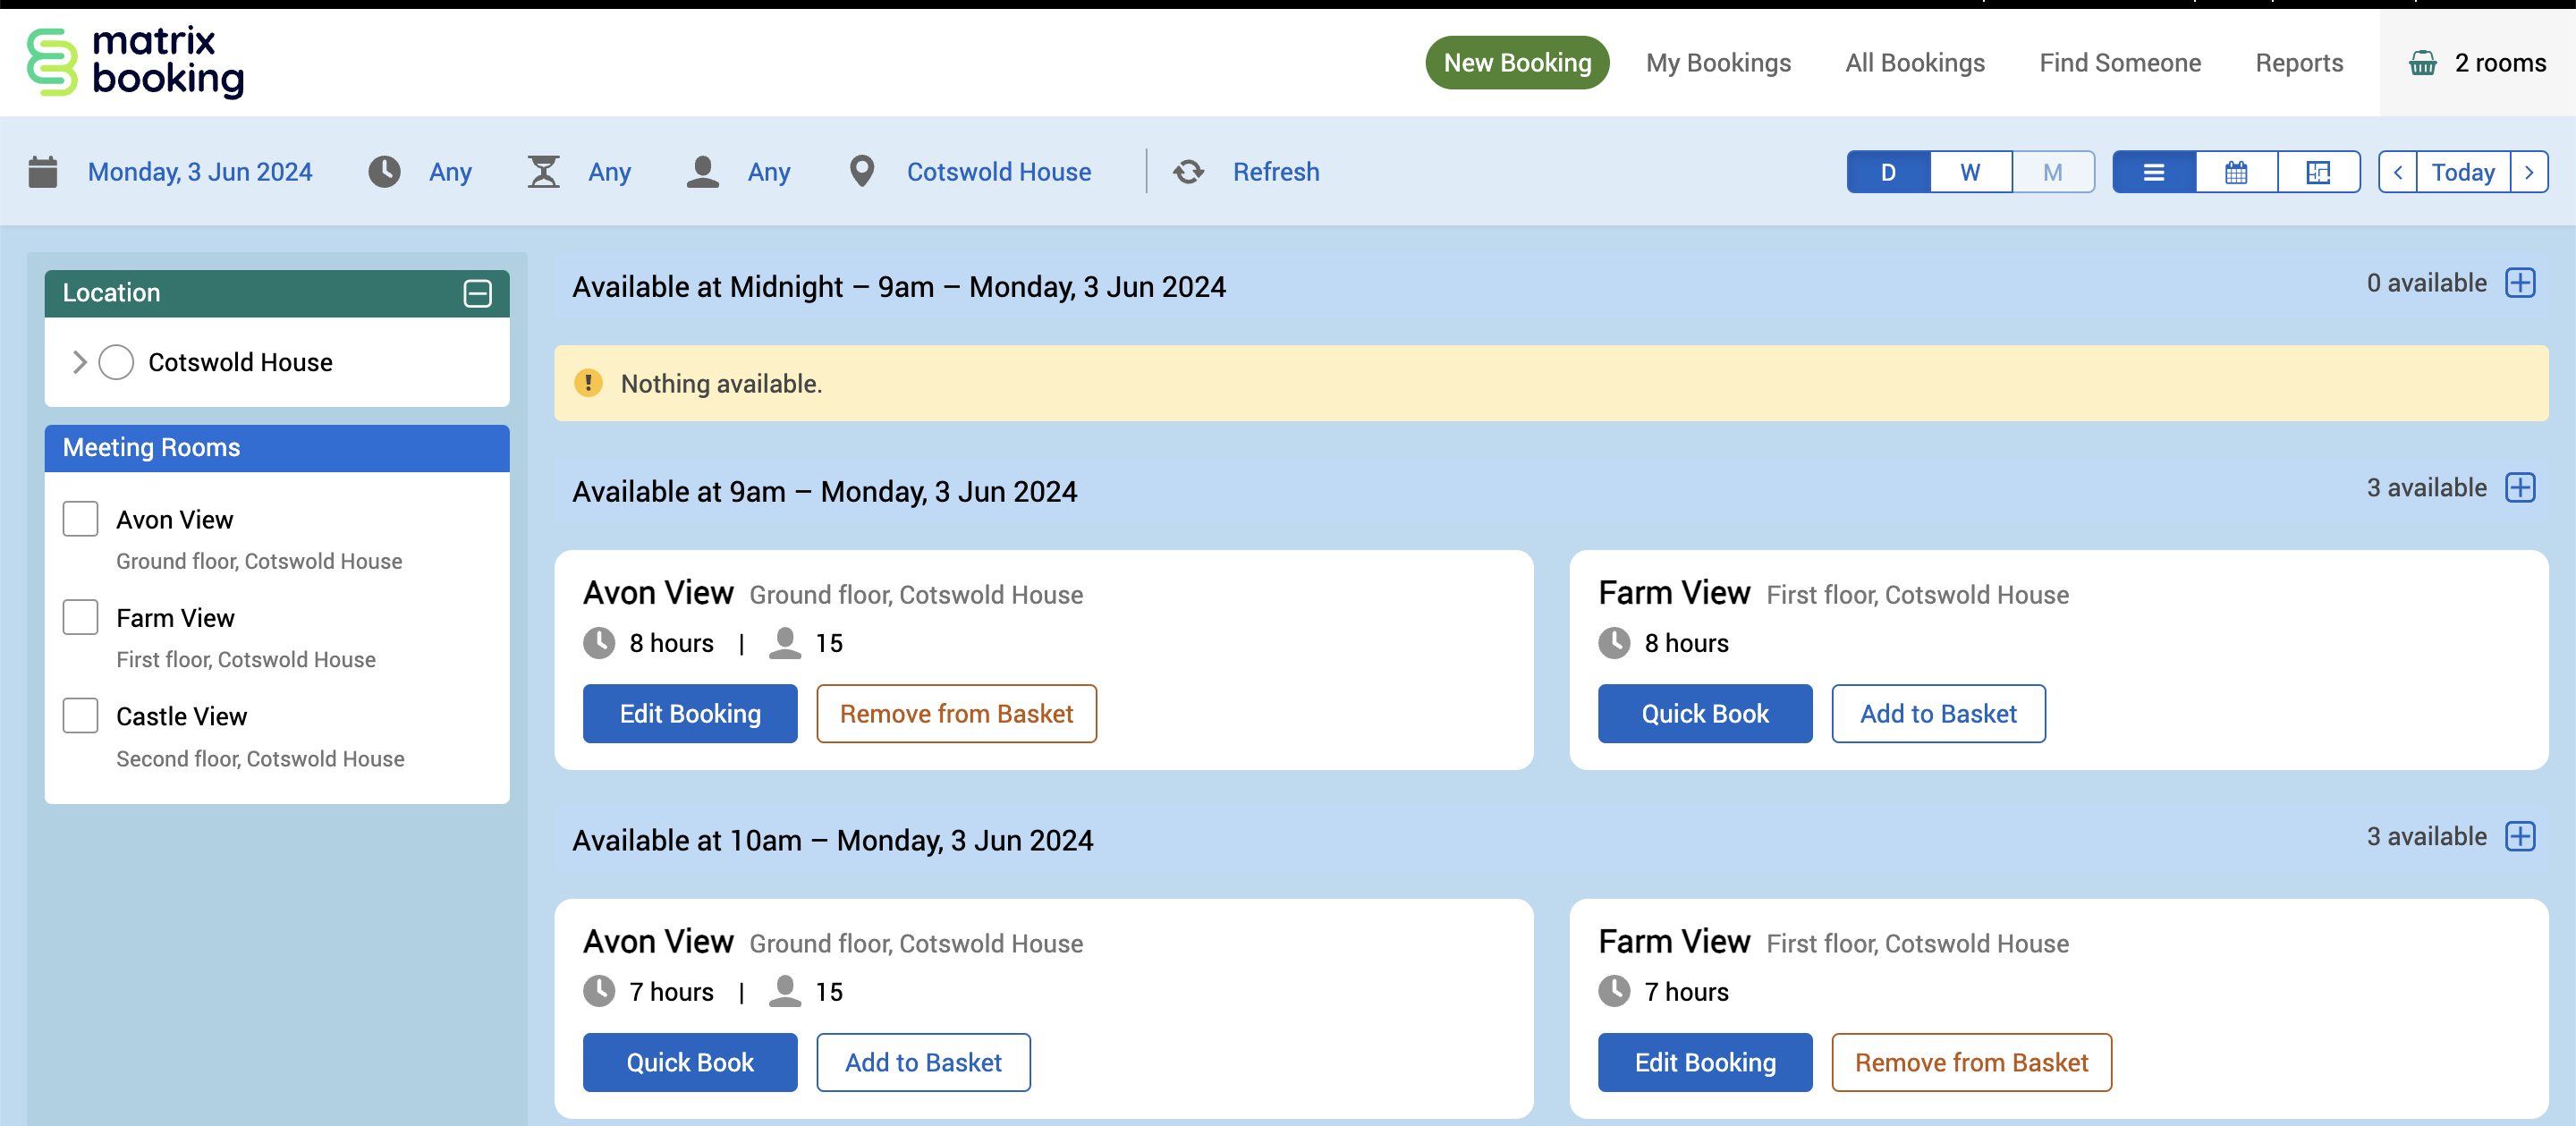Go to next day arrow

pyautogui.click(x=2529, y=172)
